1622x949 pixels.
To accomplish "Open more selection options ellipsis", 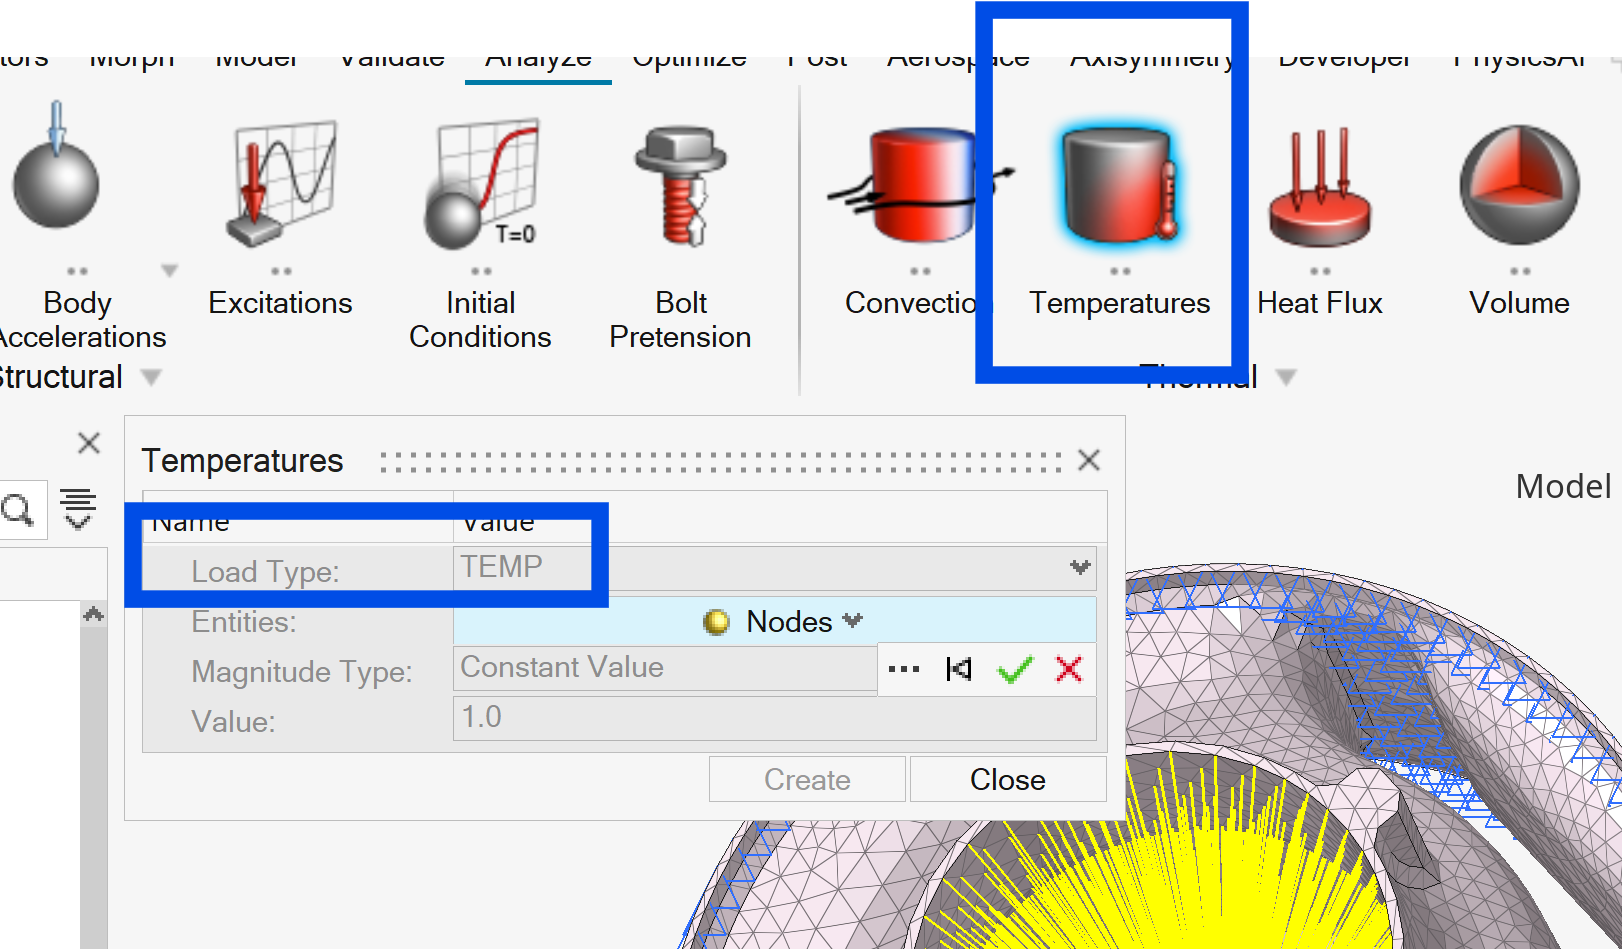I will (x=904, y=669).
